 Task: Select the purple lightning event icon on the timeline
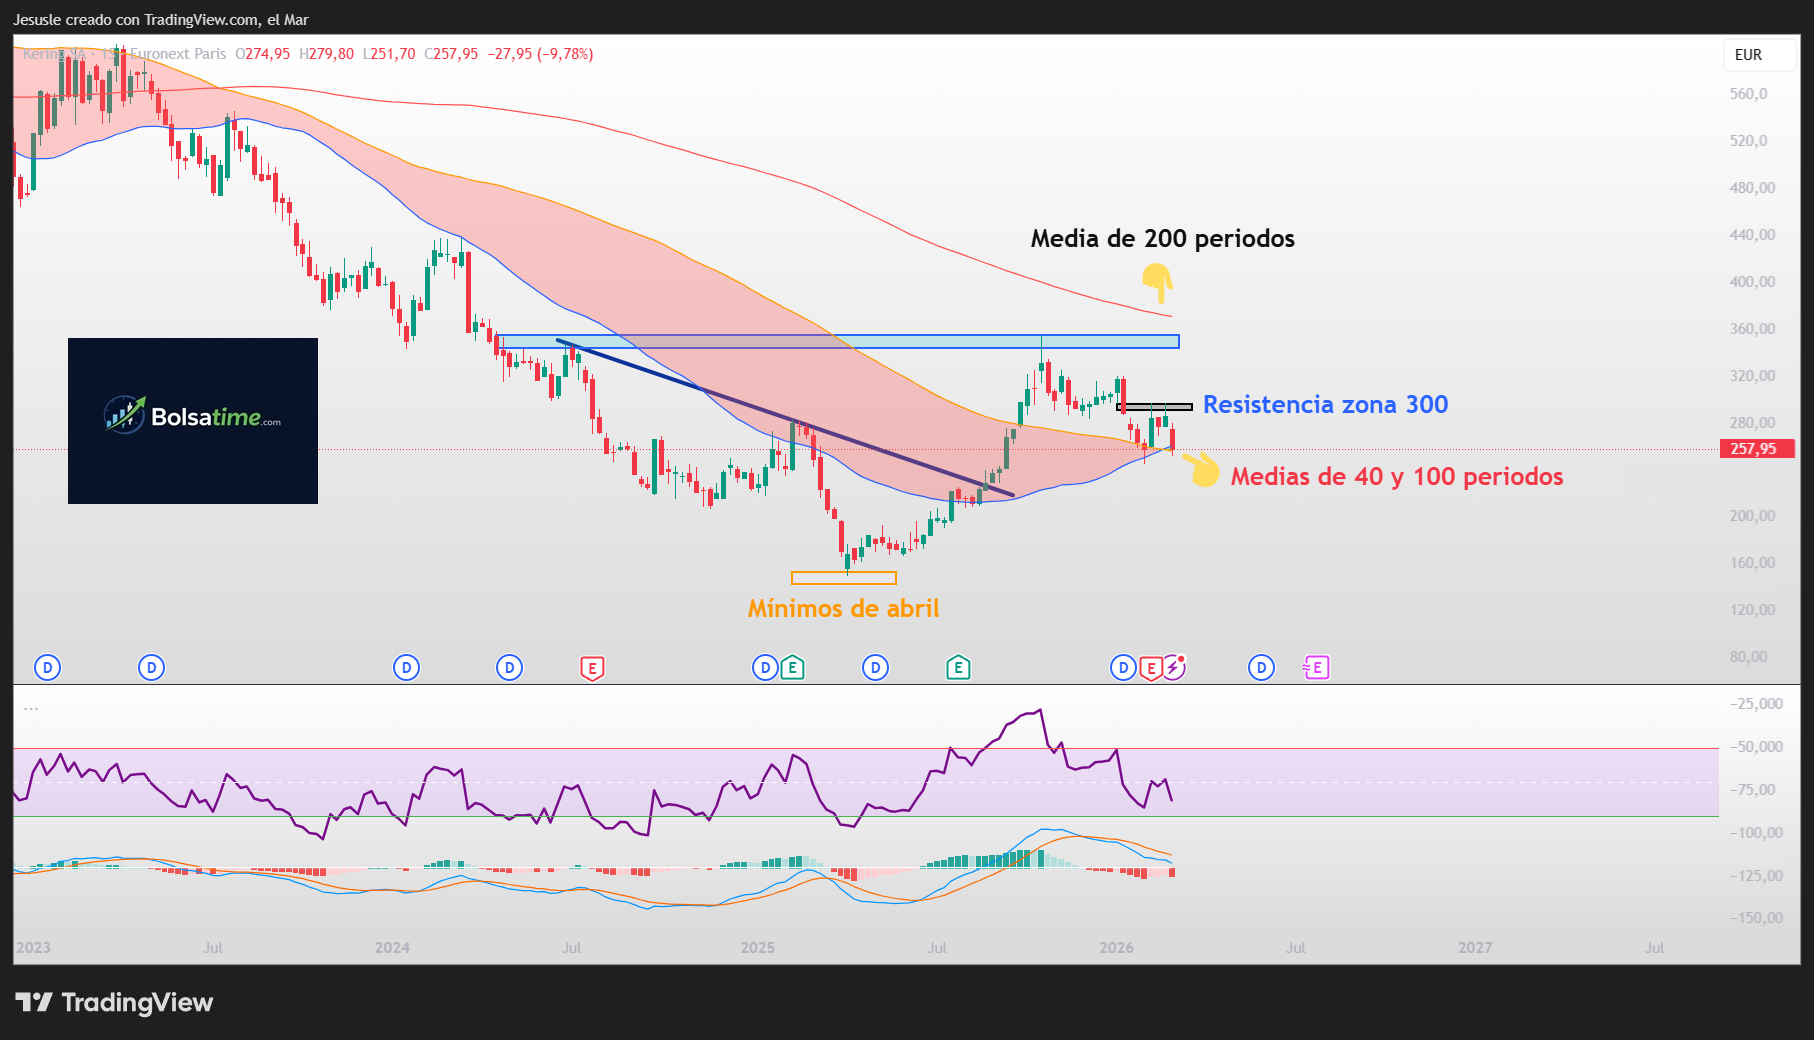(x=1174, y=666)
